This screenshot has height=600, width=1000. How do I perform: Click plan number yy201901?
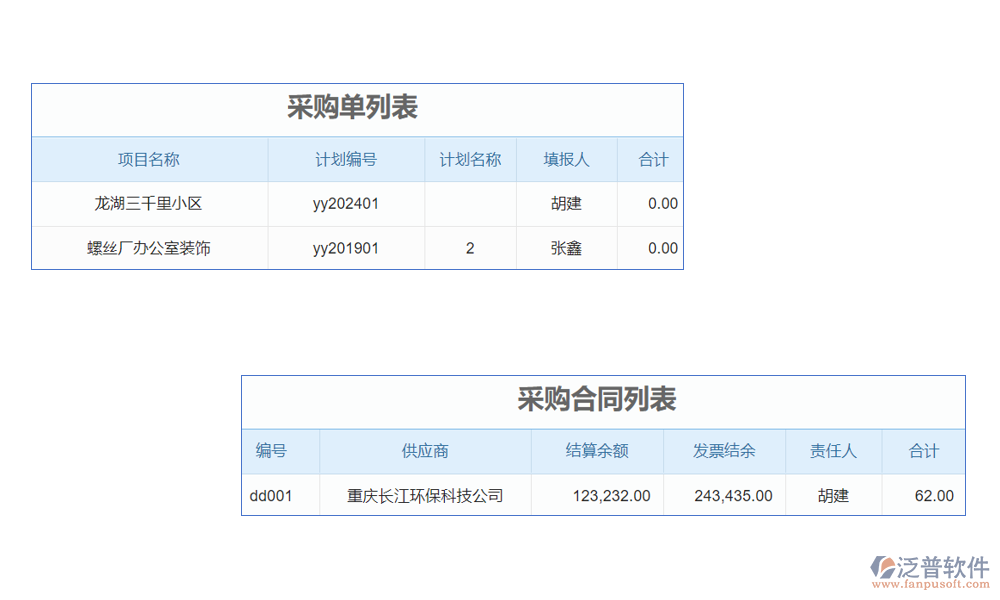[x=346, y=248]
